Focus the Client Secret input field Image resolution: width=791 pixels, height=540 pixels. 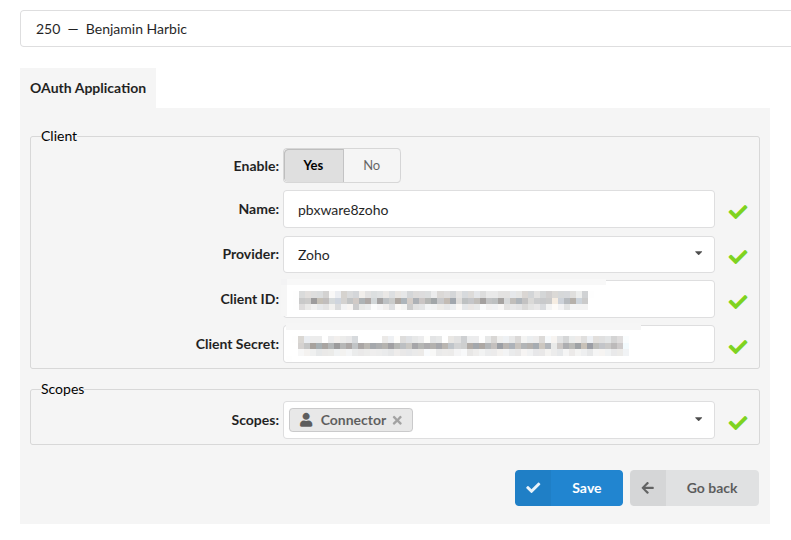(x=499, y=344)
